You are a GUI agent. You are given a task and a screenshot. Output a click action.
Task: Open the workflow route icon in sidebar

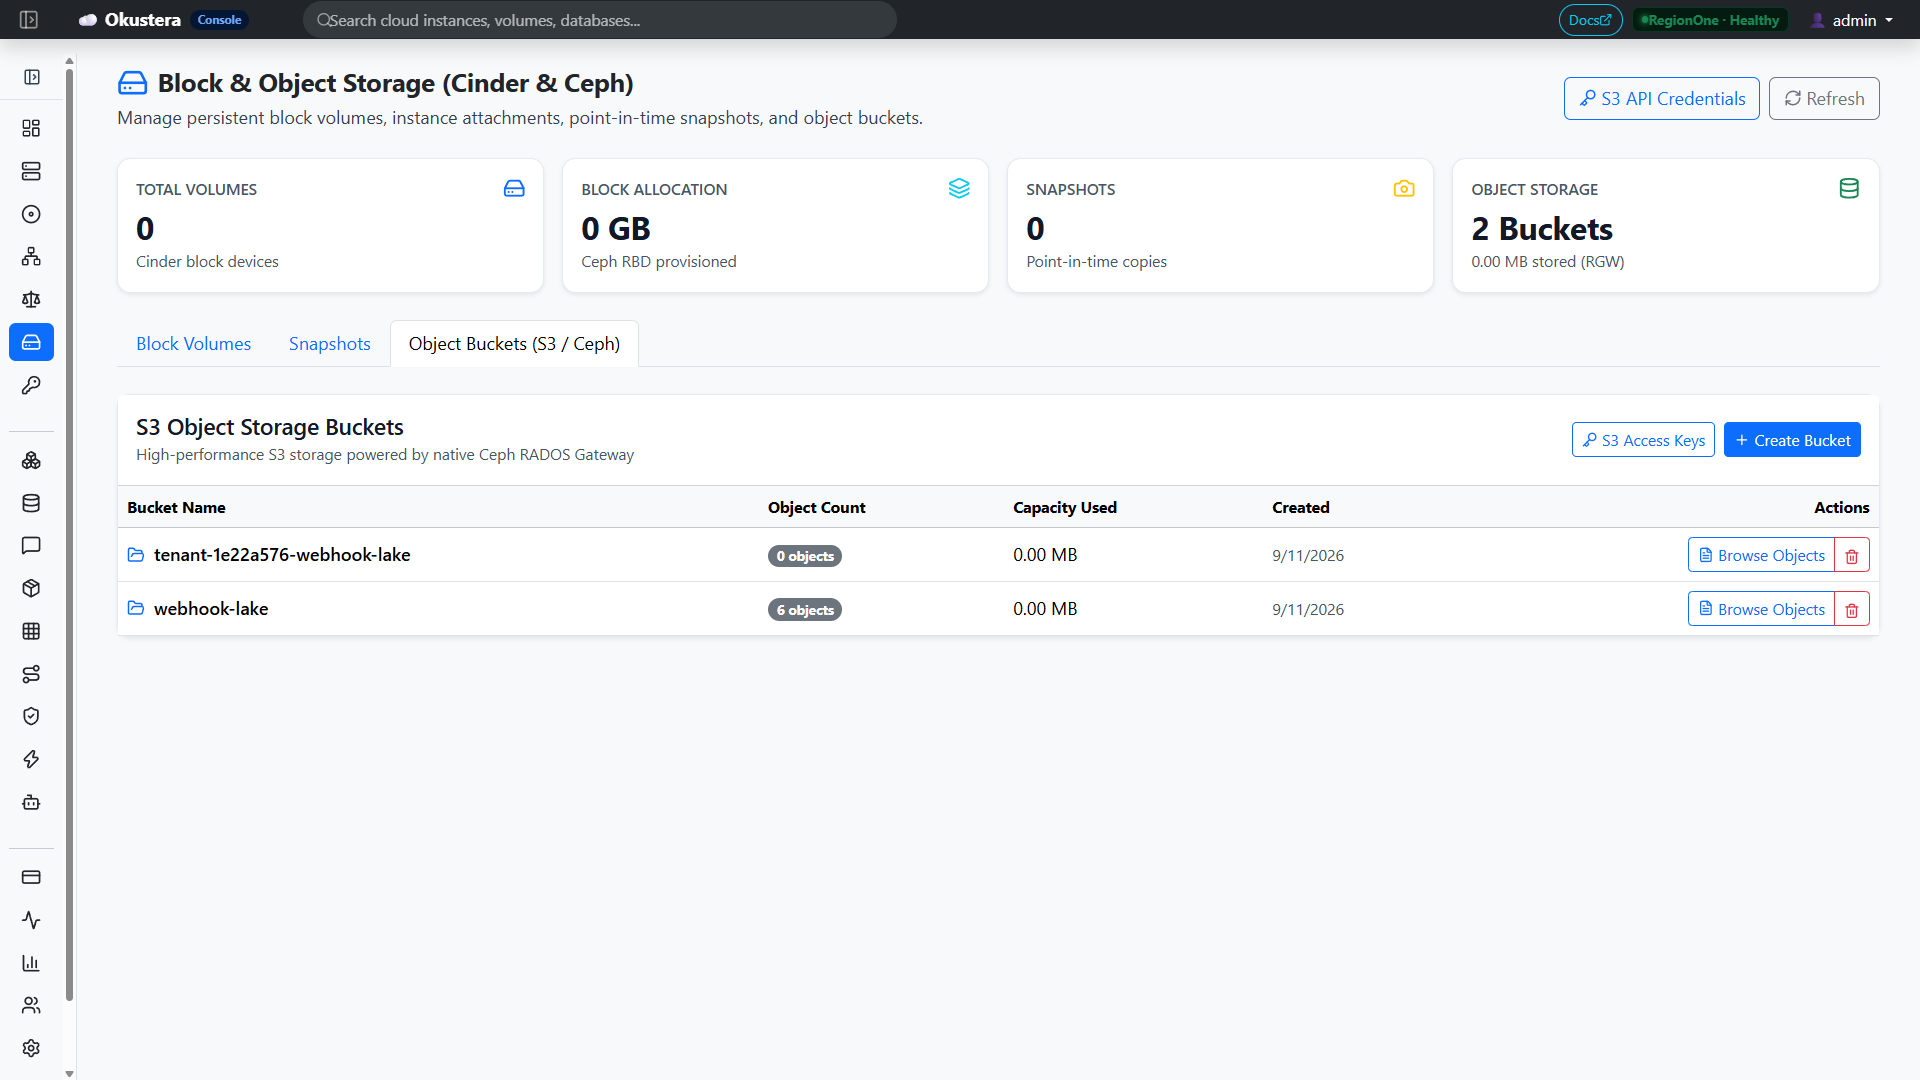31,674
